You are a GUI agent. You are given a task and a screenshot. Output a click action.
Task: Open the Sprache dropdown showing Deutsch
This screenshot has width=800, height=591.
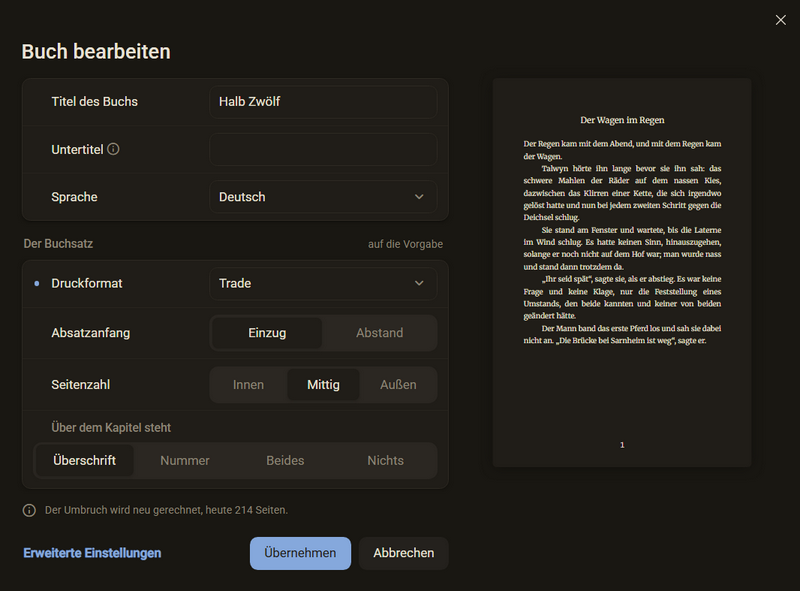[323, 197]
